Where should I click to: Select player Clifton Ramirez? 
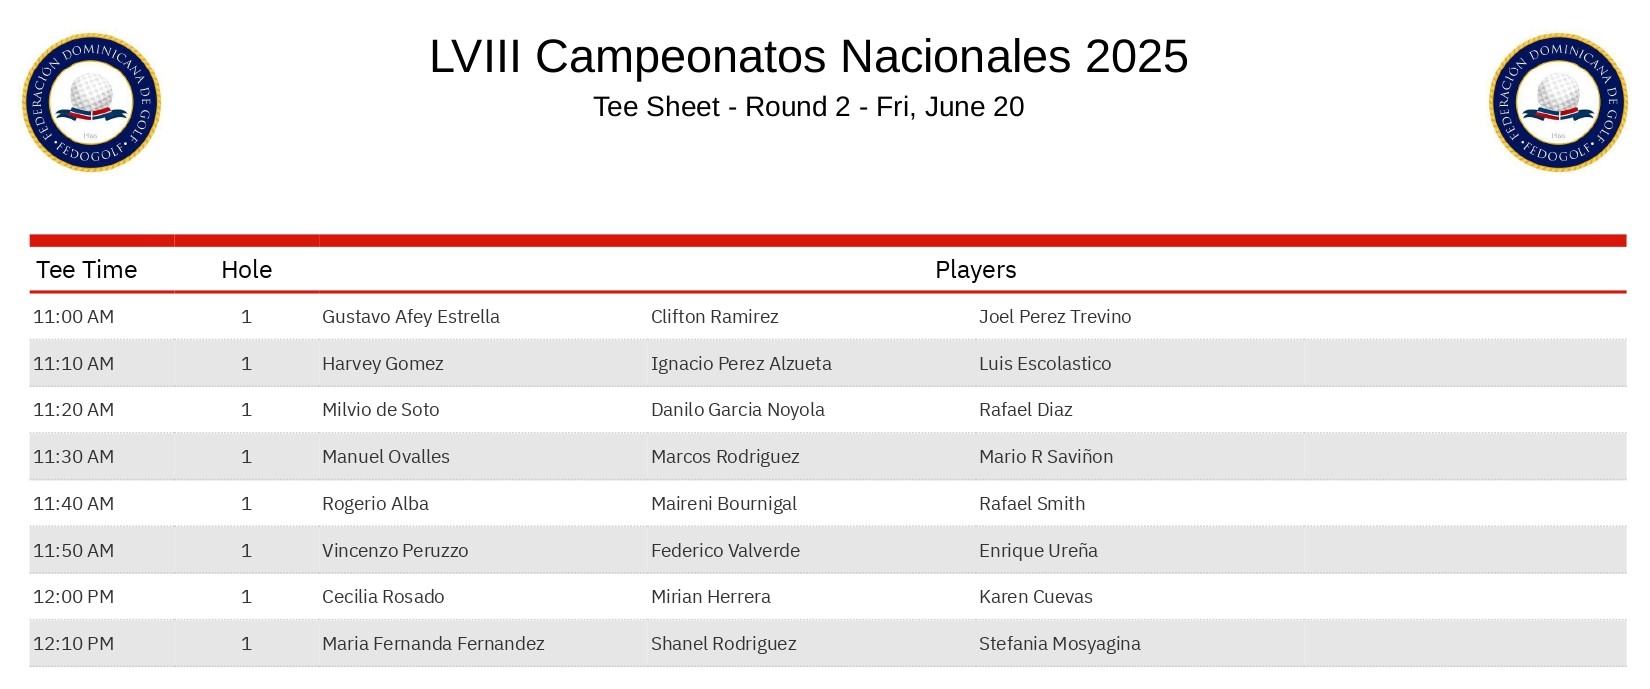click(x=714, y=317)
